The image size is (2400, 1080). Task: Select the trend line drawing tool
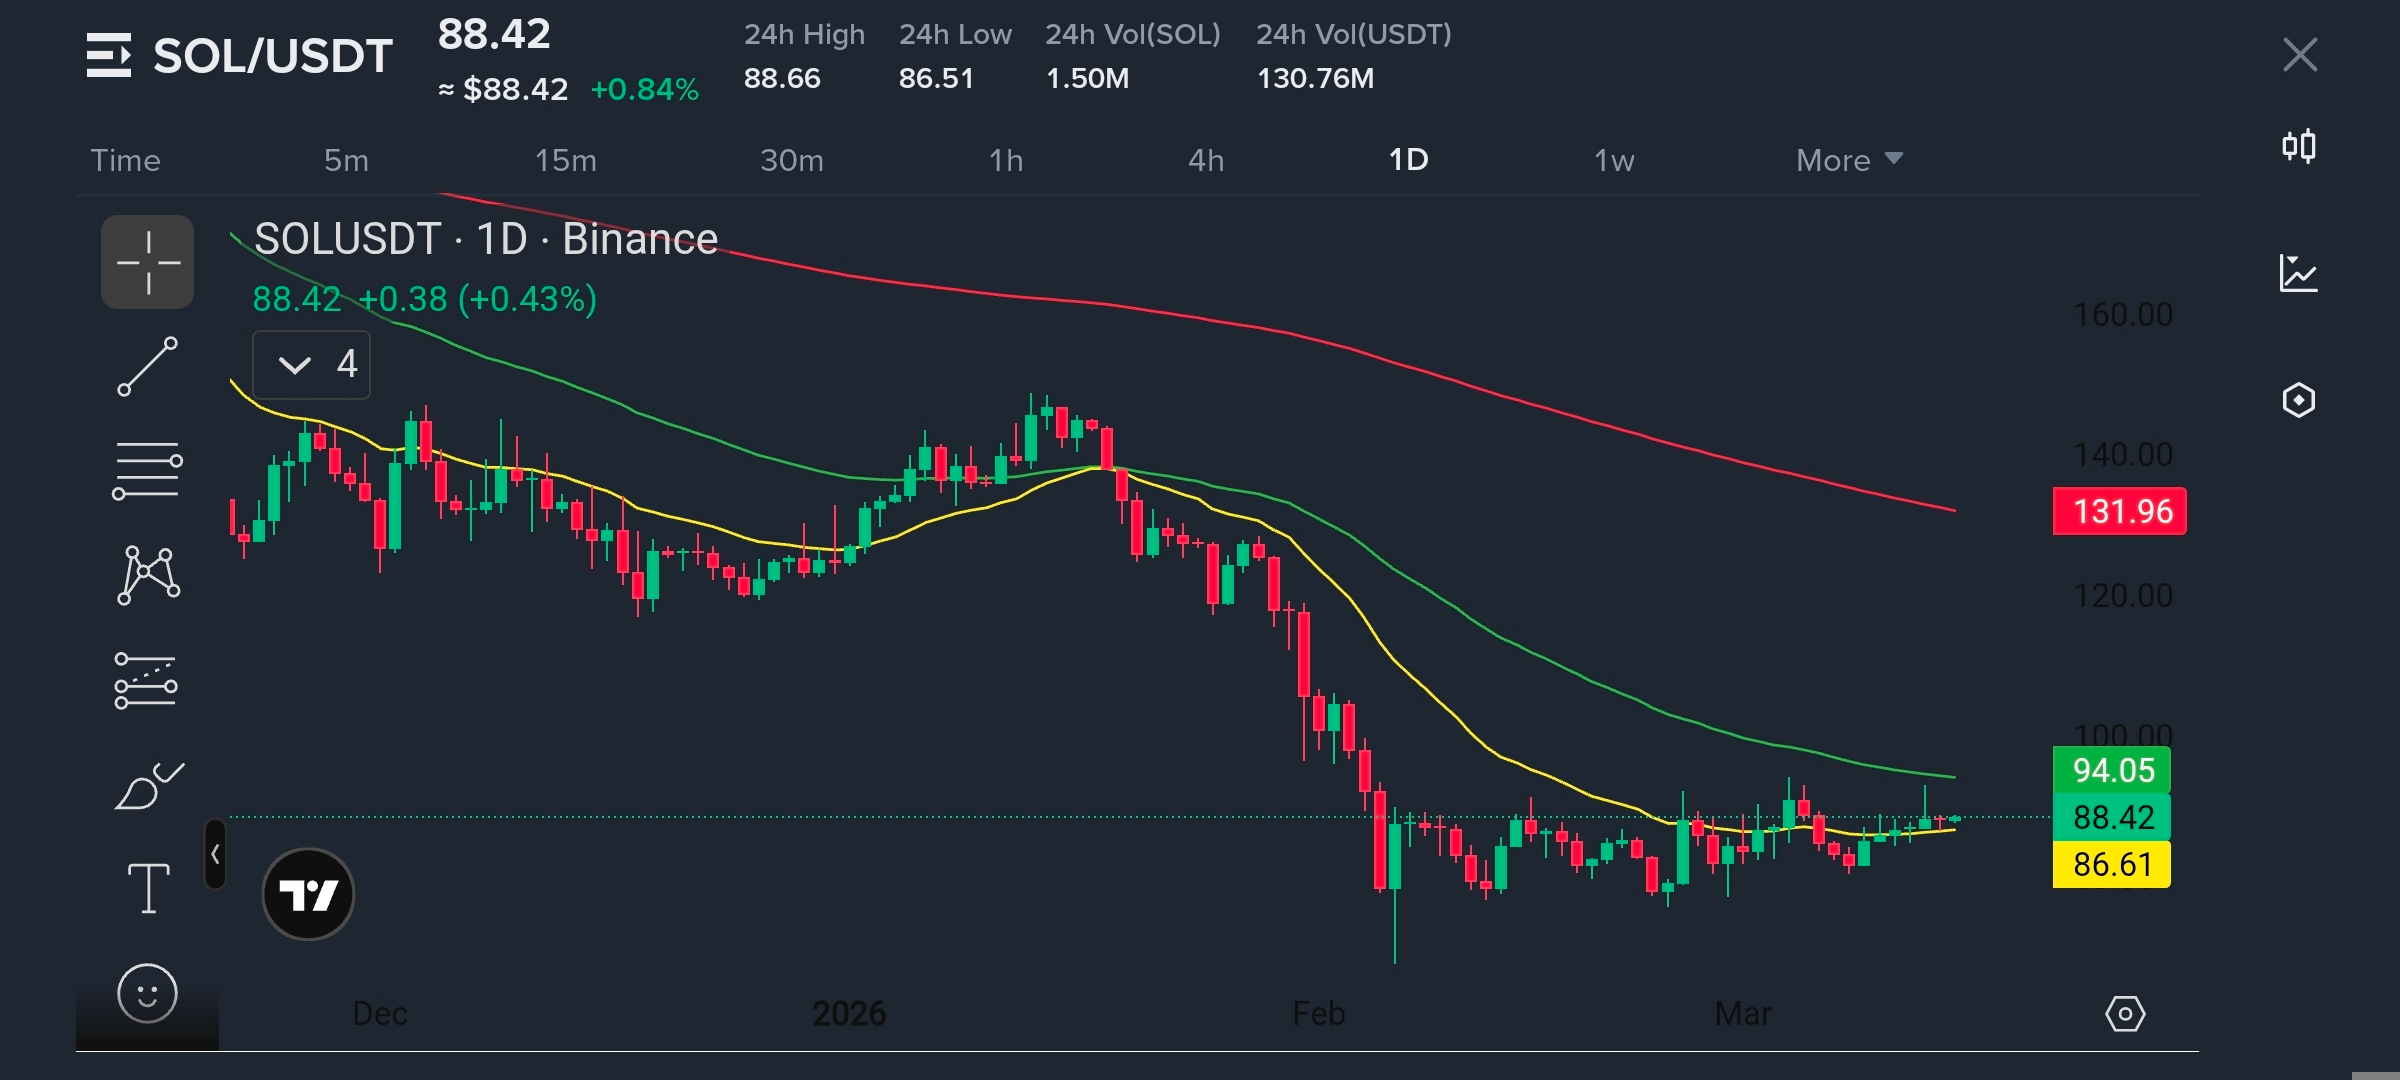pos(147,366)
